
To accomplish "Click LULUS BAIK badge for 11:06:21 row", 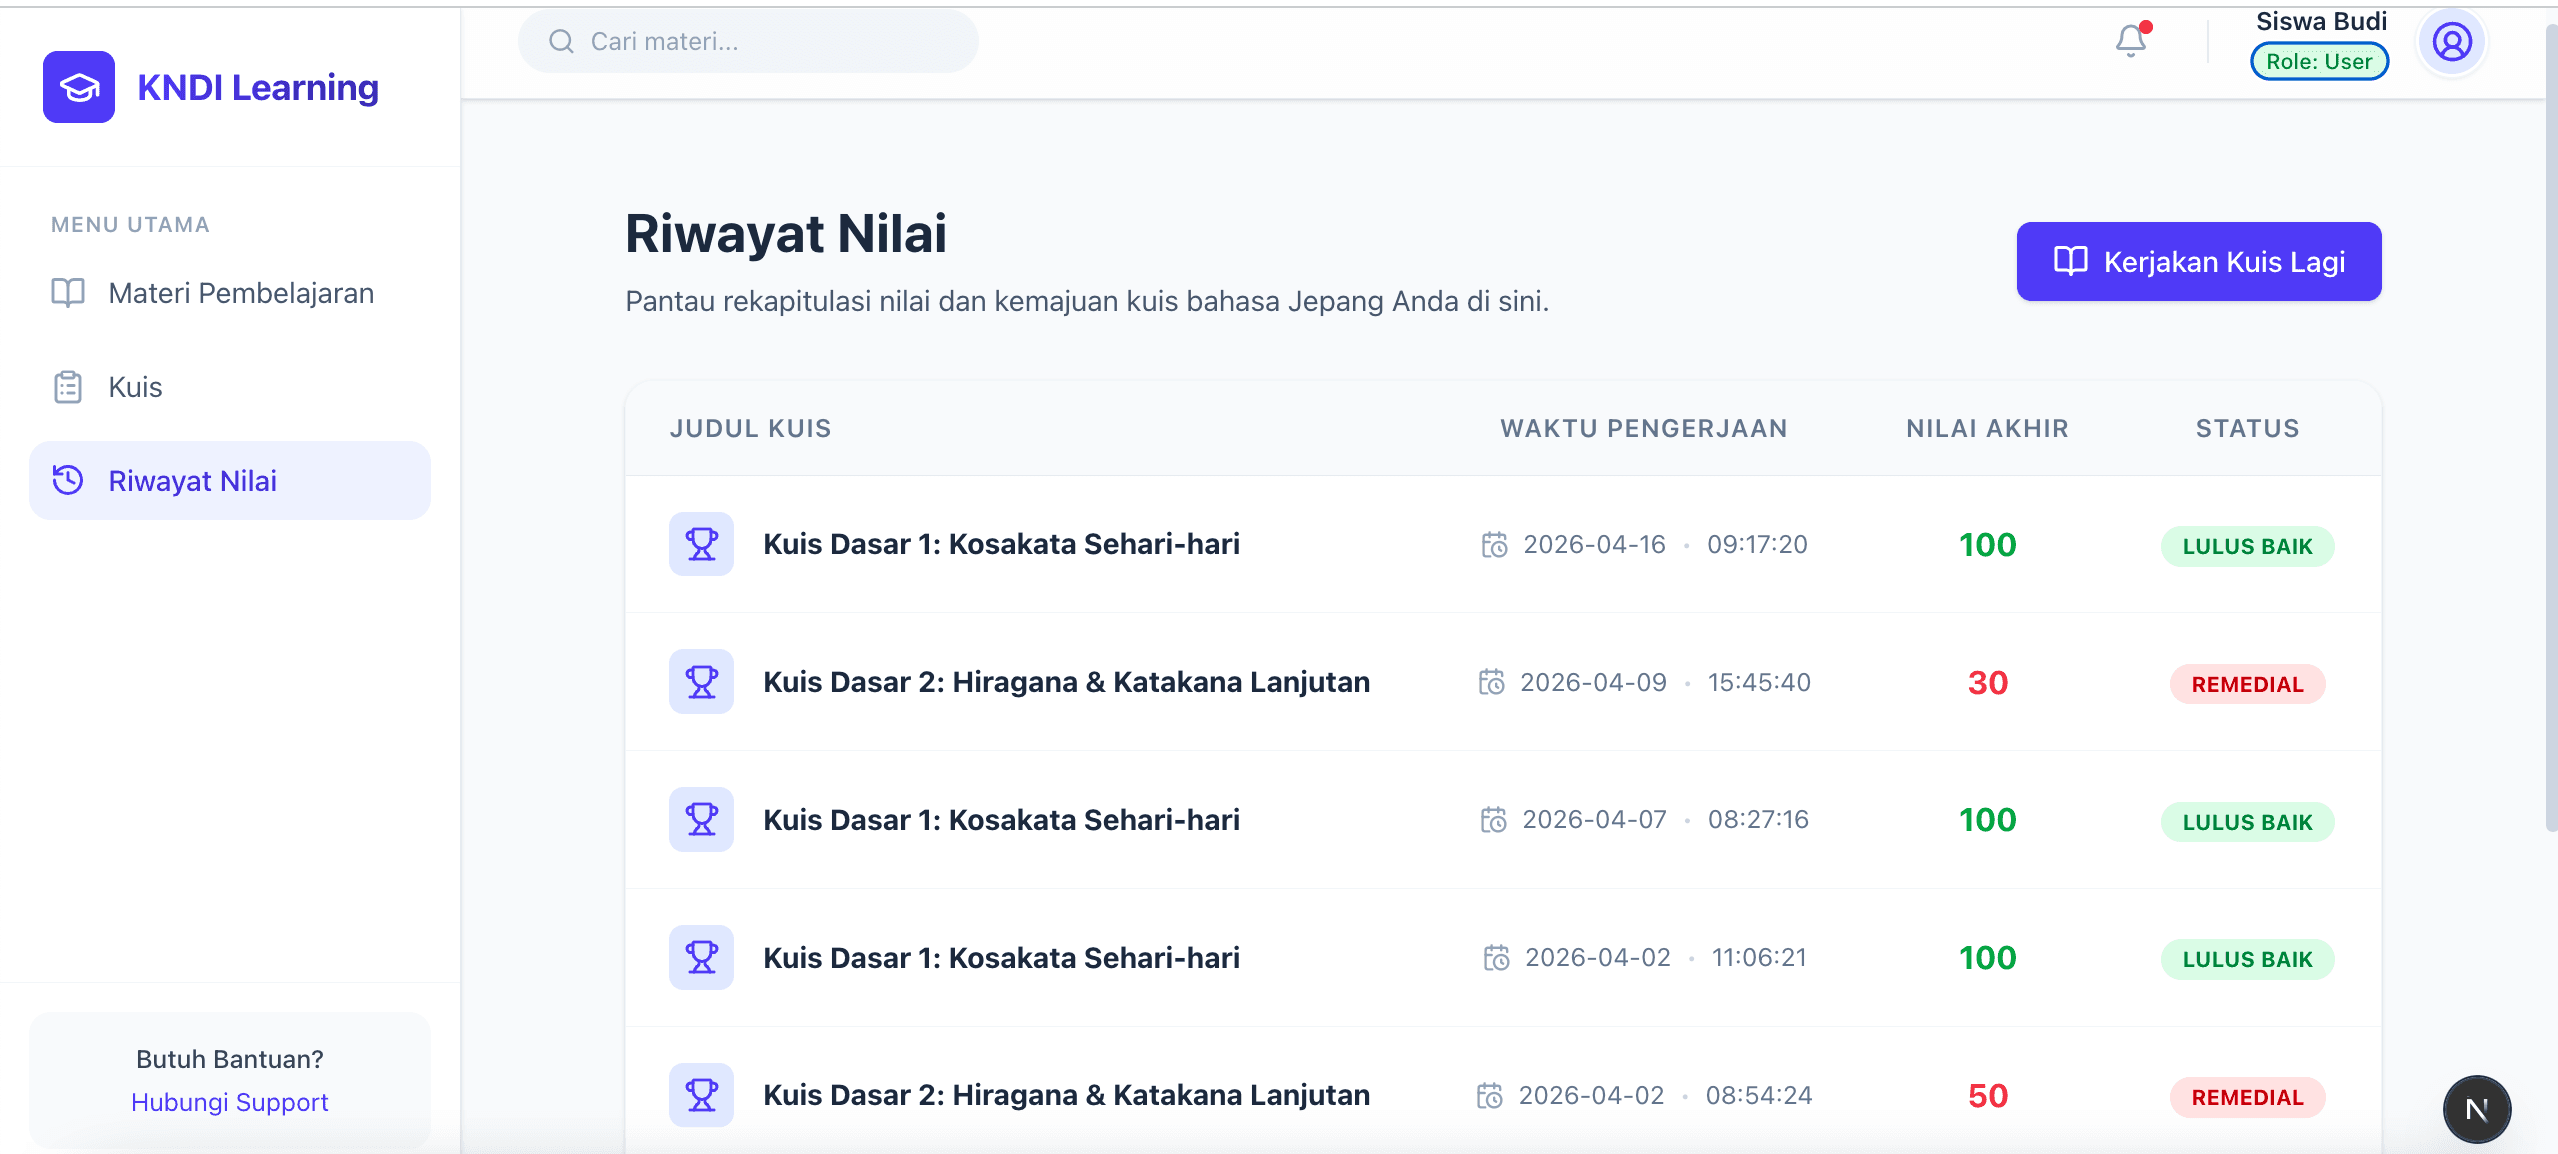I will [x=2248, y=959].
